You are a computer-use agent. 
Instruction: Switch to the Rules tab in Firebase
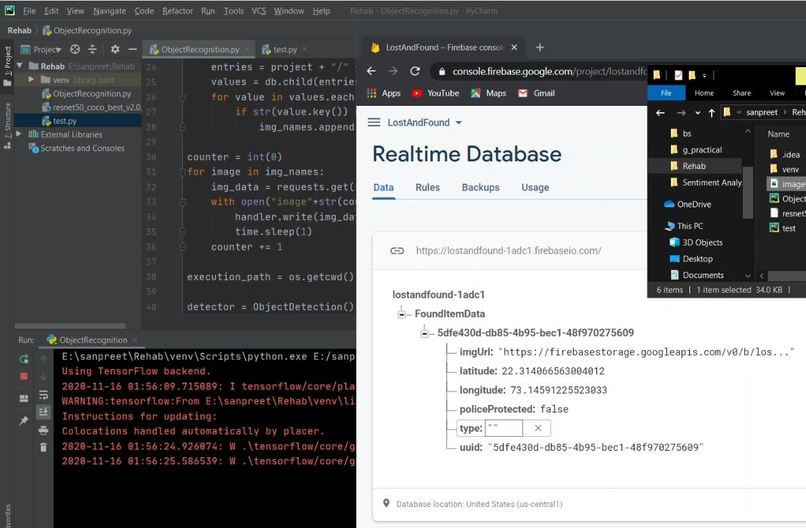tap(428, 188)
